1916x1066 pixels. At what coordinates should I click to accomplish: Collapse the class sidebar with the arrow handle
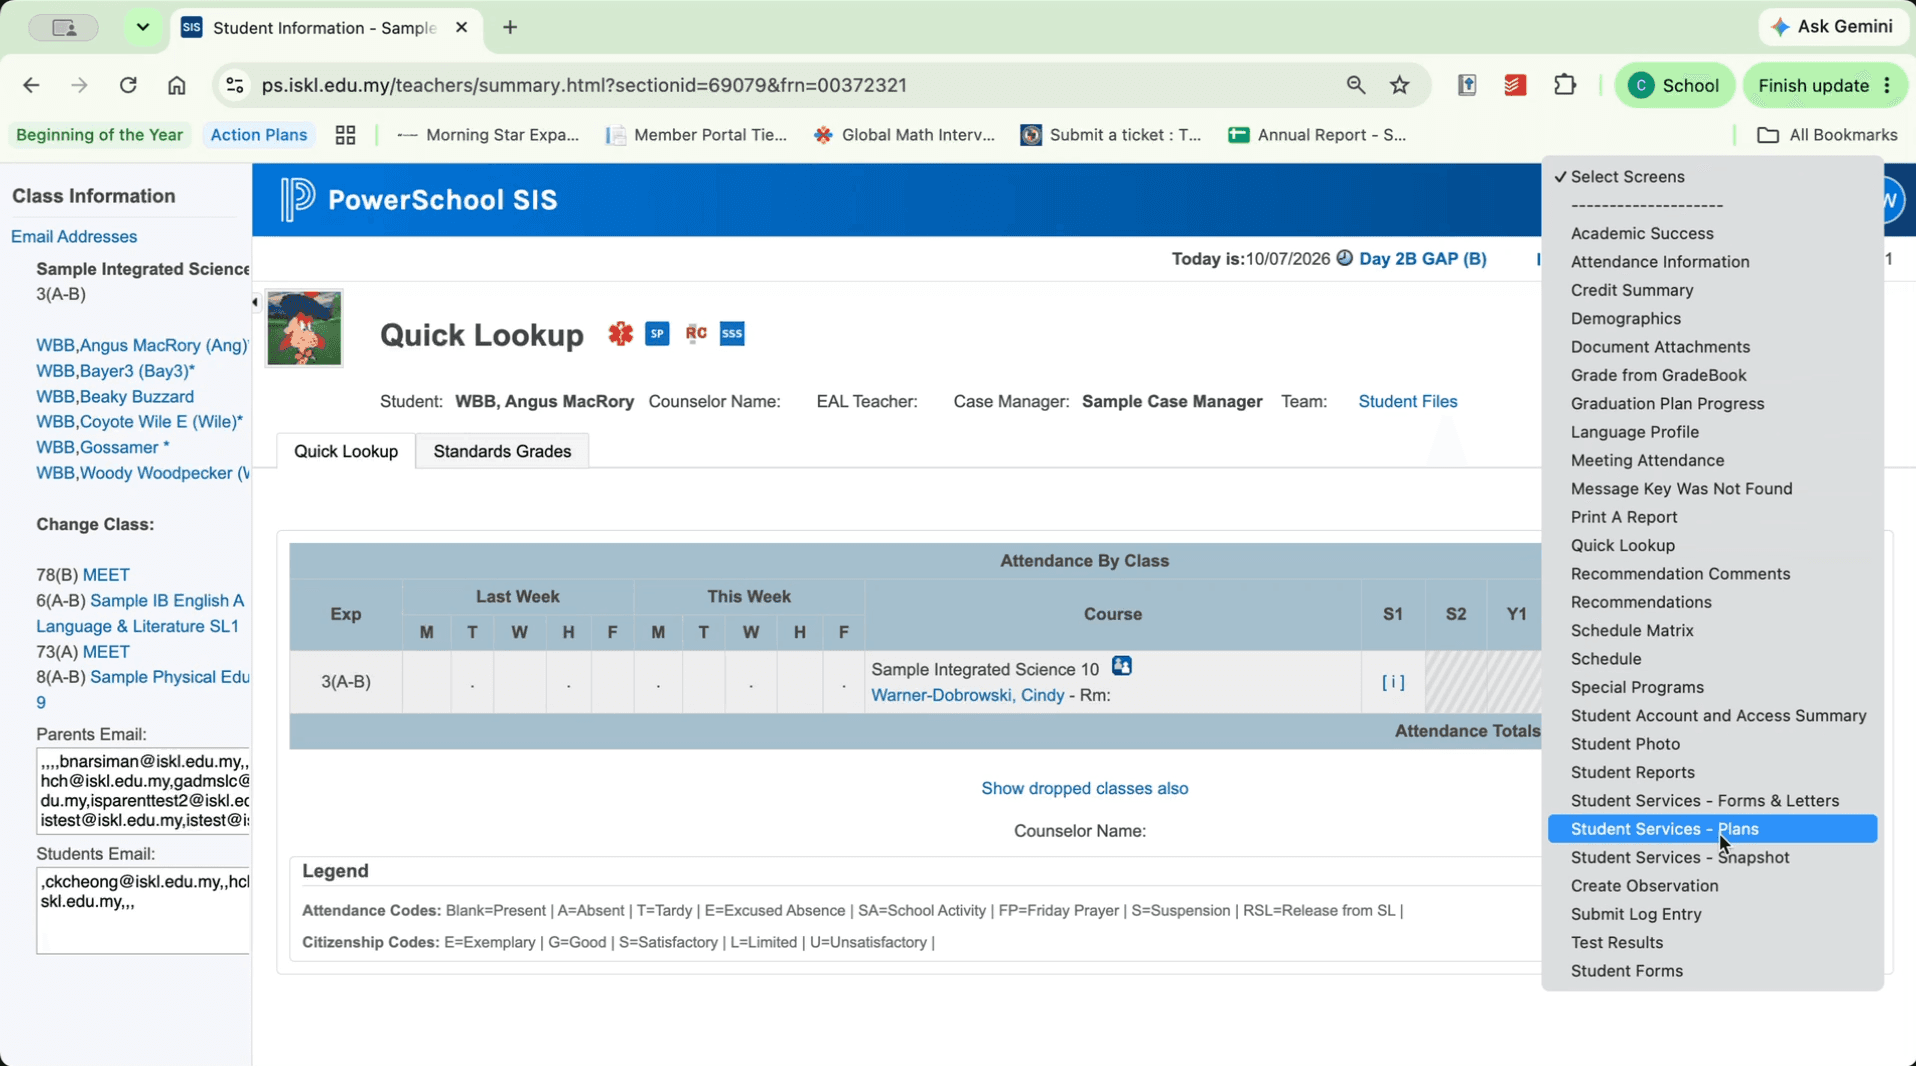pyautogui.click(x=255, y=302)
